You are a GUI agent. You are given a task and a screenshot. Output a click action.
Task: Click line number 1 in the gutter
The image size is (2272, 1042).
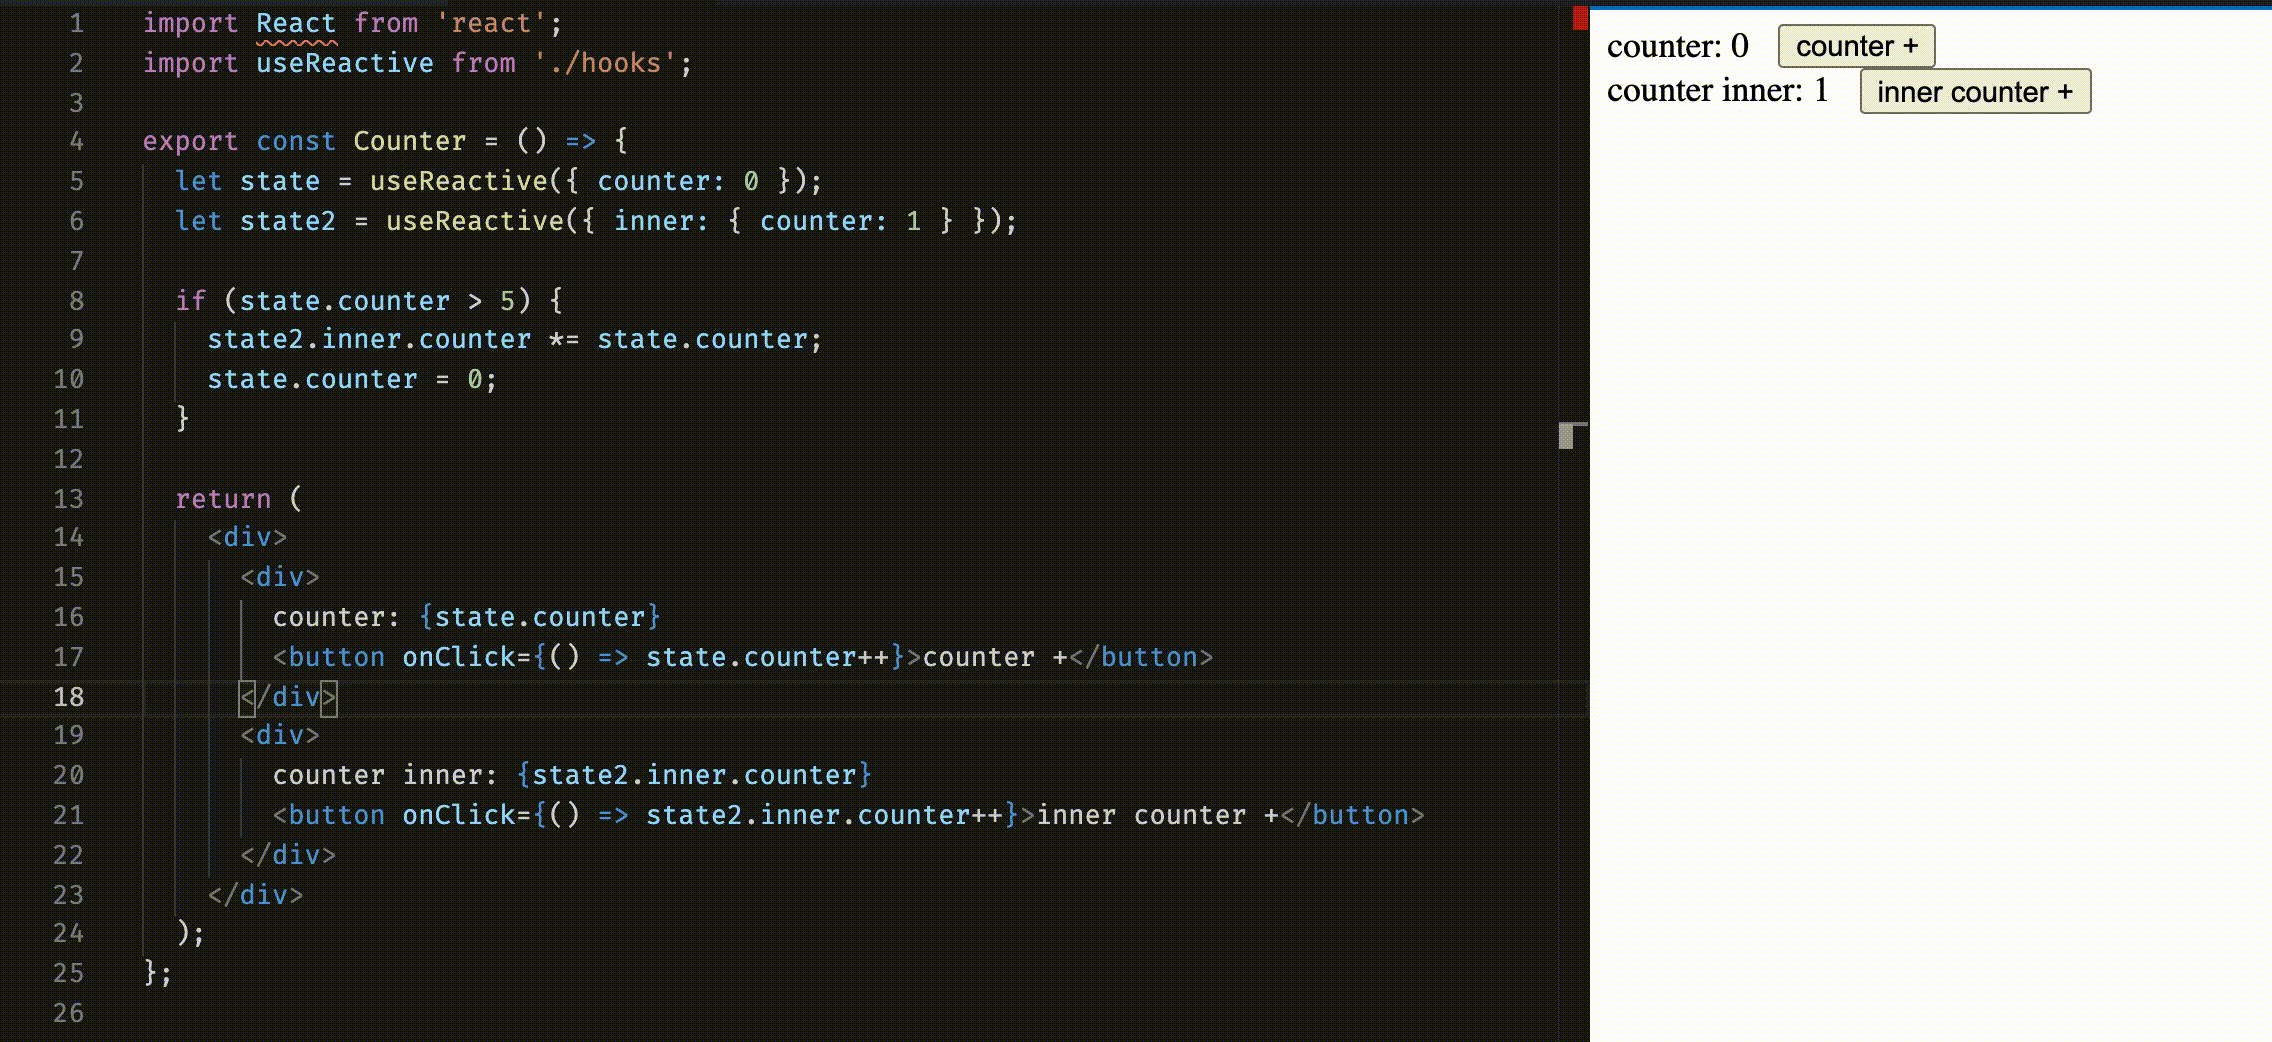click(76, 23)
